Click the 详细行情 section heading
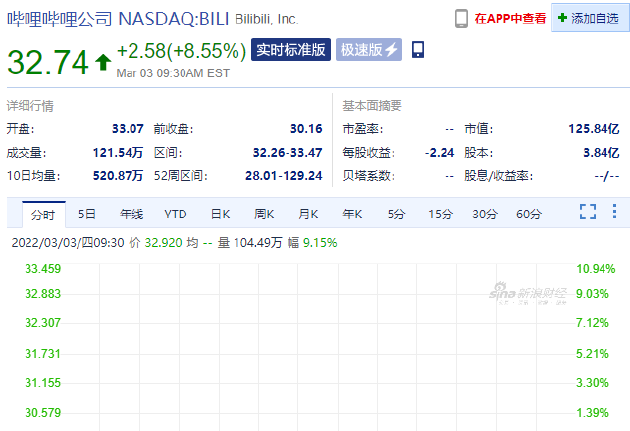Viewport: 630px width, 431px height. (x=30, y=106)
